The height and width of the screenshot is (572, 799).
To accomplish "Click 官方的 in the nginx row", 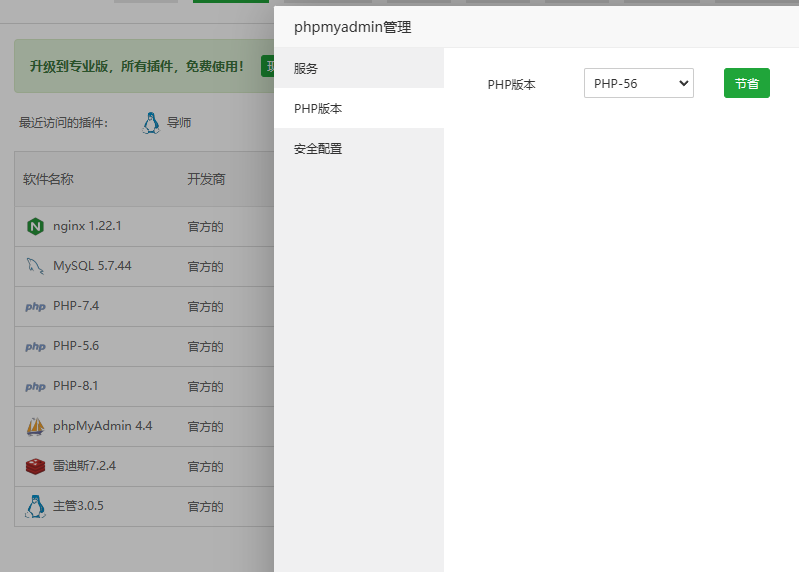I will 205,227.
